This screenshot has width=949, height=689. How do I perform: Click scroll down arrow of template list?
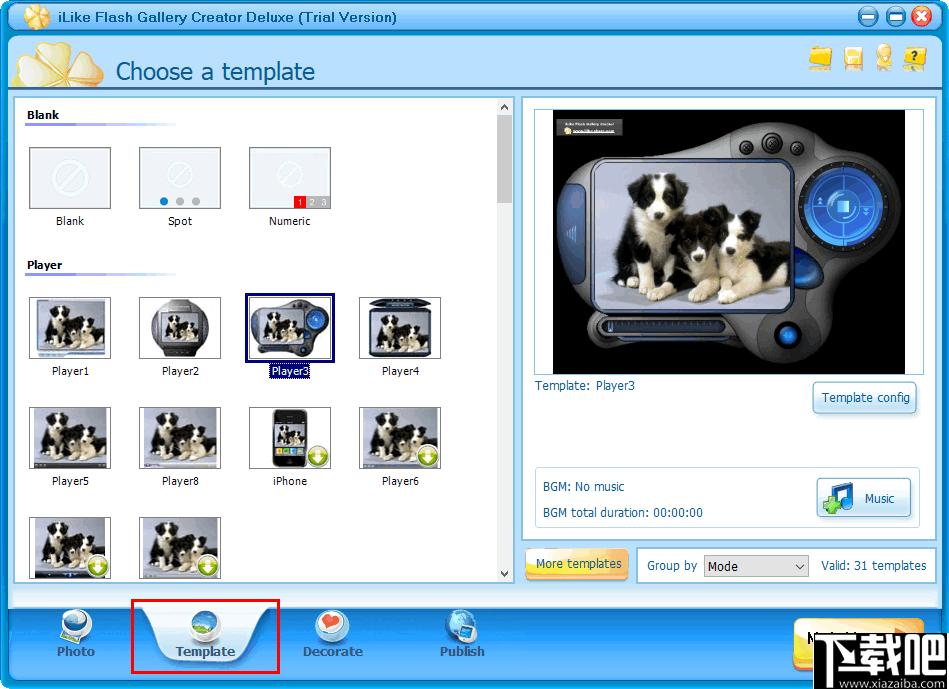click(505, 574)
